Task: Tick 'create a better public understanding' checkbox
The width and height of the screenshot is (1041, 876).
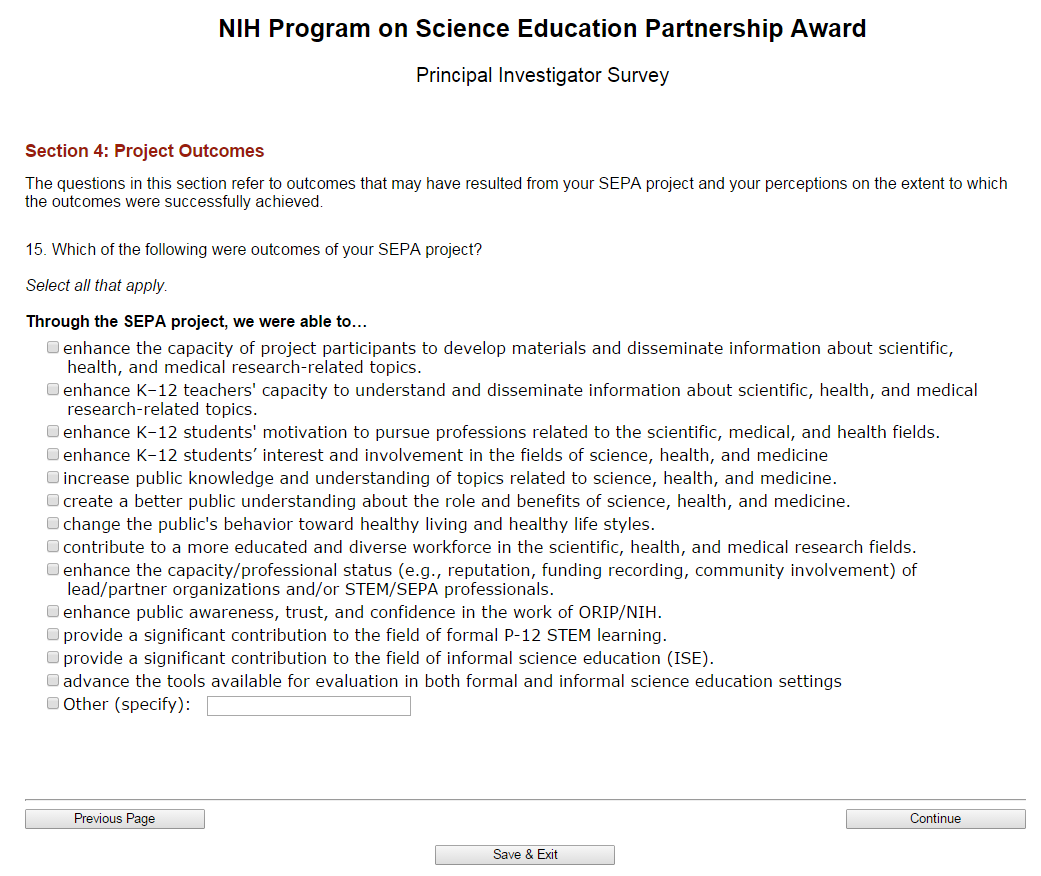Action: (x=52, y=501)
